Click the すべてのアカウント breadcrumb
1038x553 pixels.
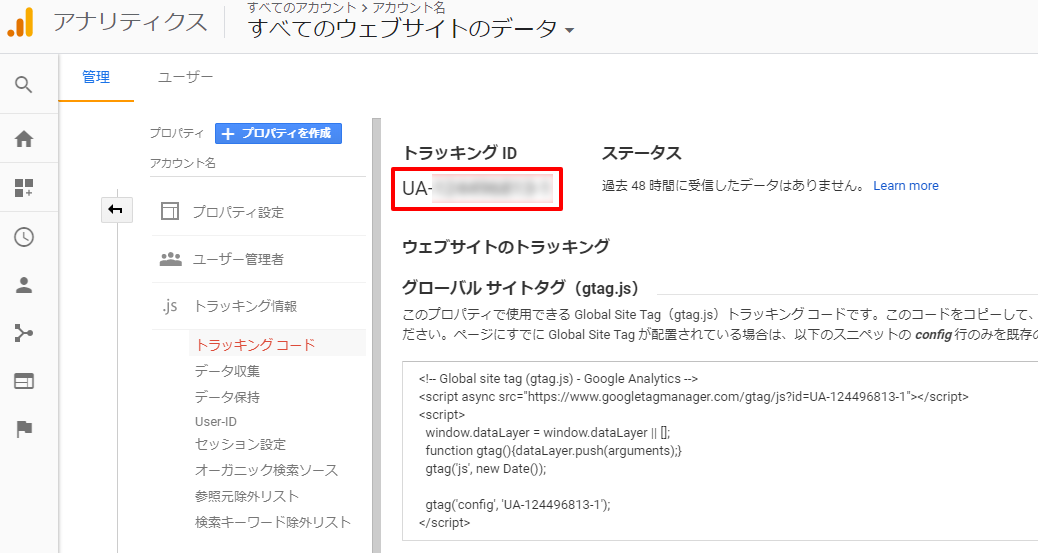[x=301, y=8]
